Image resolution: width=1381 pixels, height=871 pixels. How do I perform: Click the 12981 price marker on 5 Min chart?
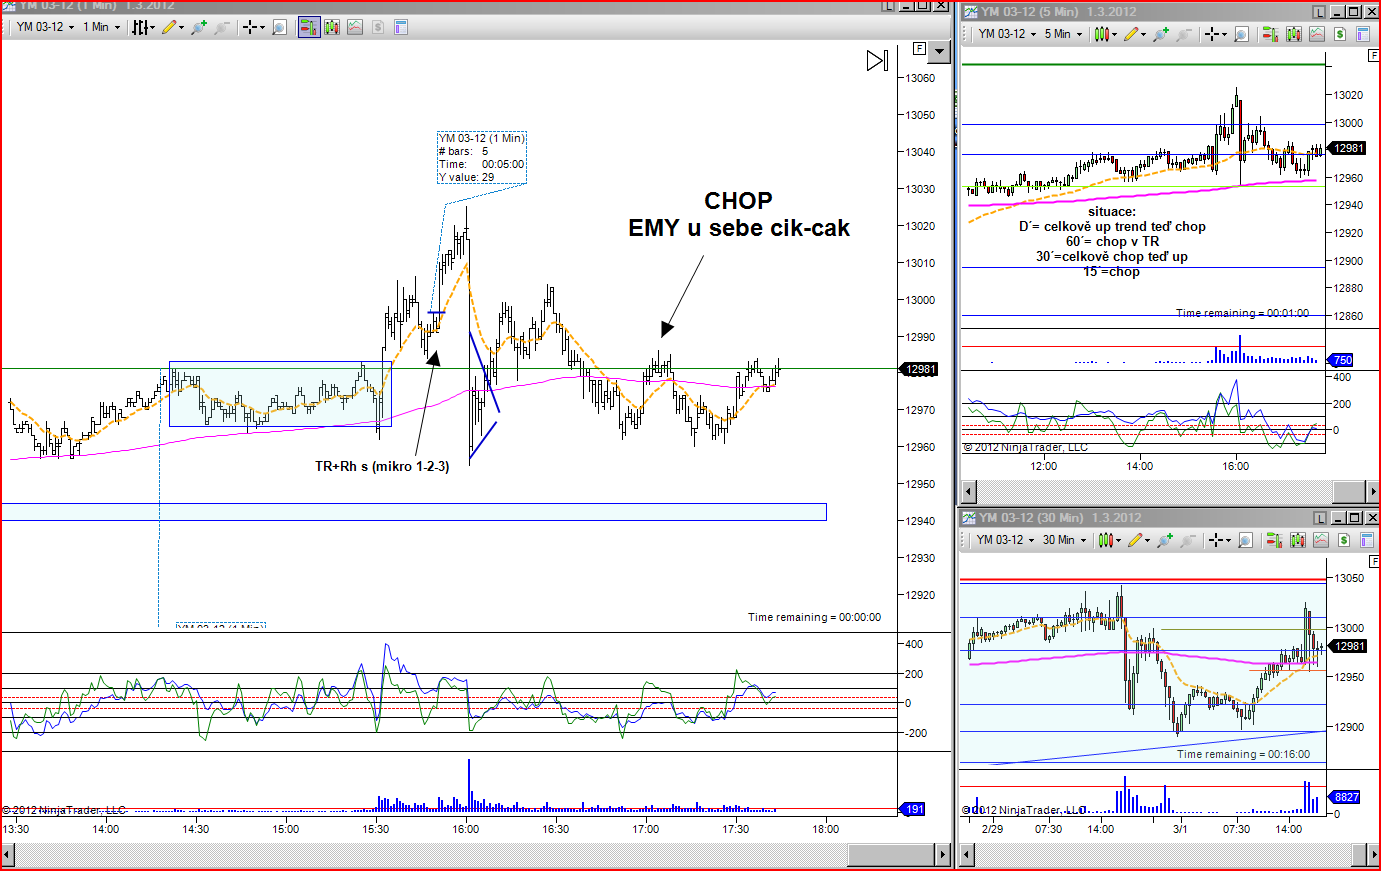(x=1348, y=148)
